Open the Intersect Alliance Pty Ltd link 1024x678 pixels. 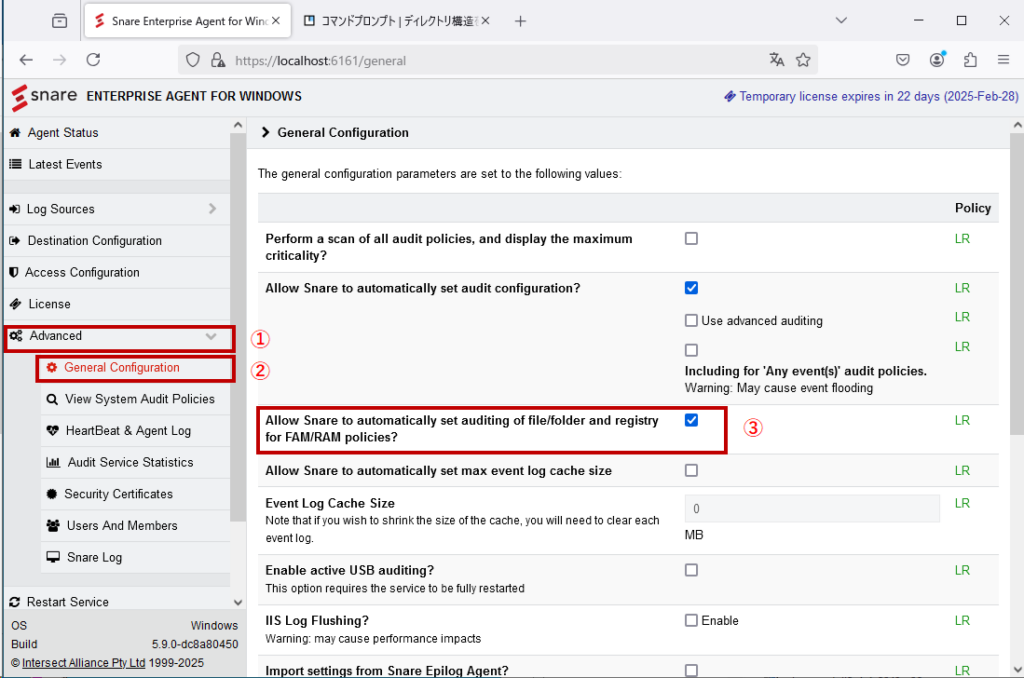84,663
